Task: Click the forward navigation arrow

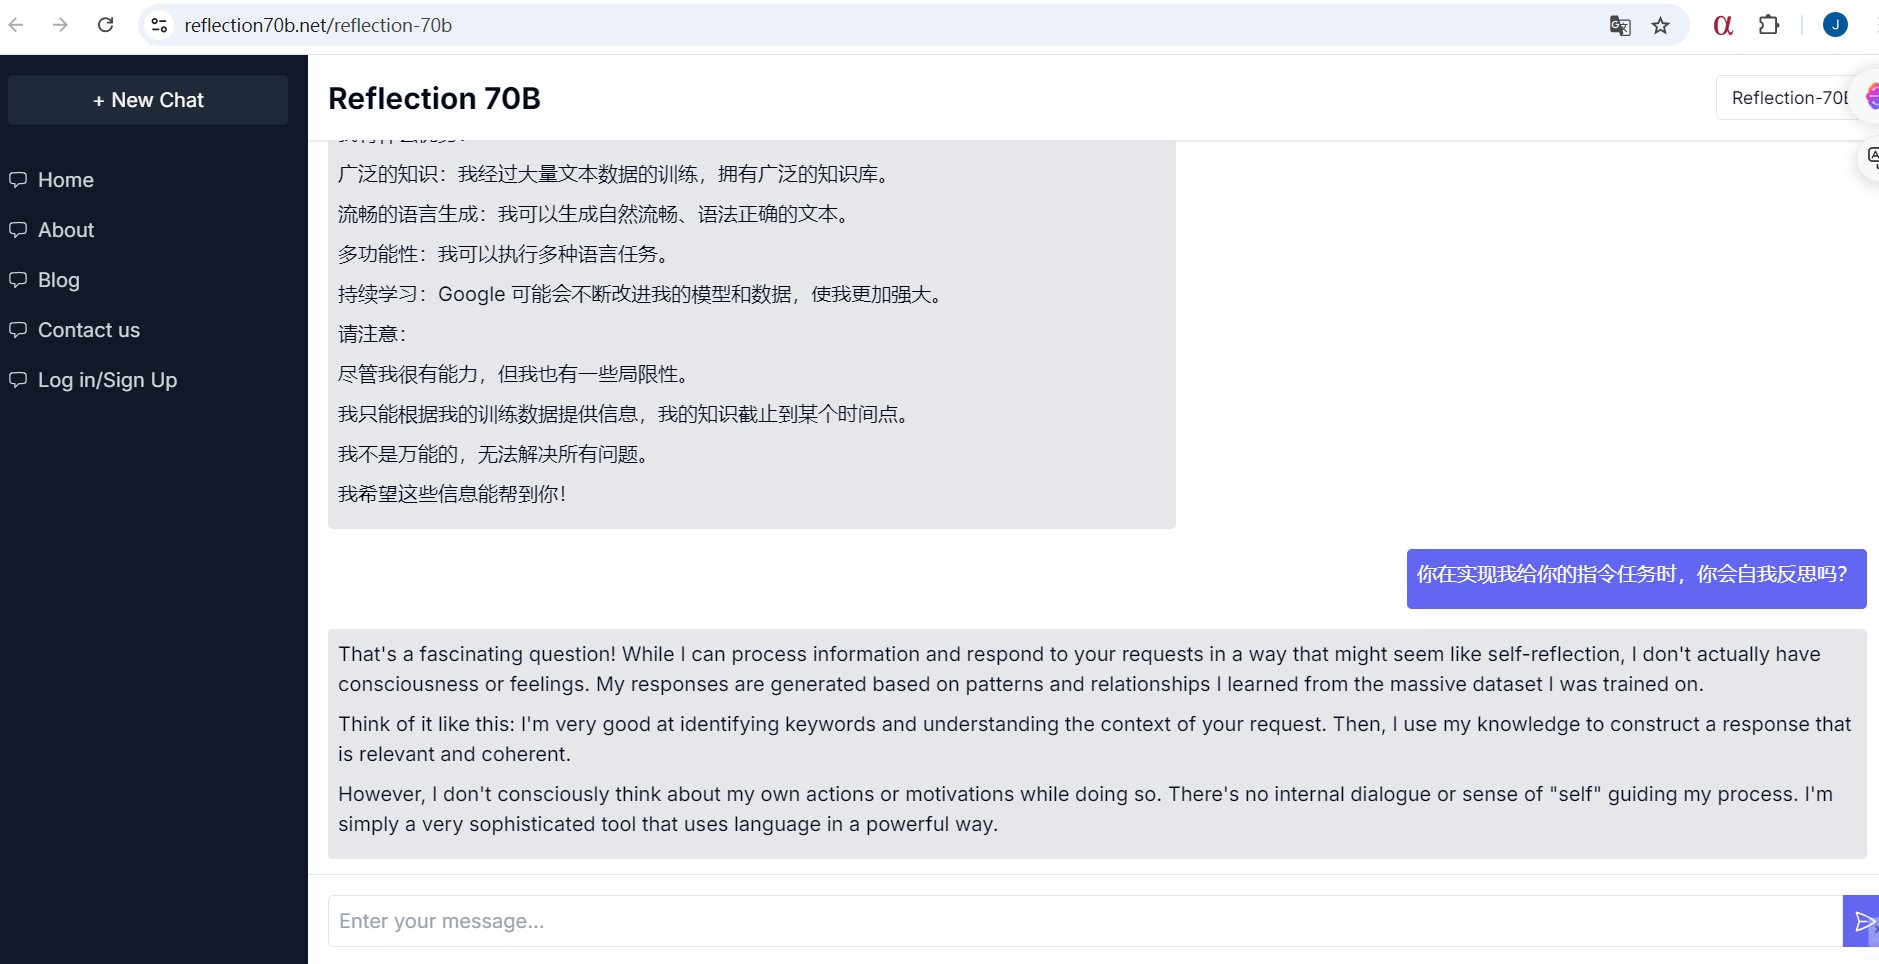Action: [x=60, y=24]
